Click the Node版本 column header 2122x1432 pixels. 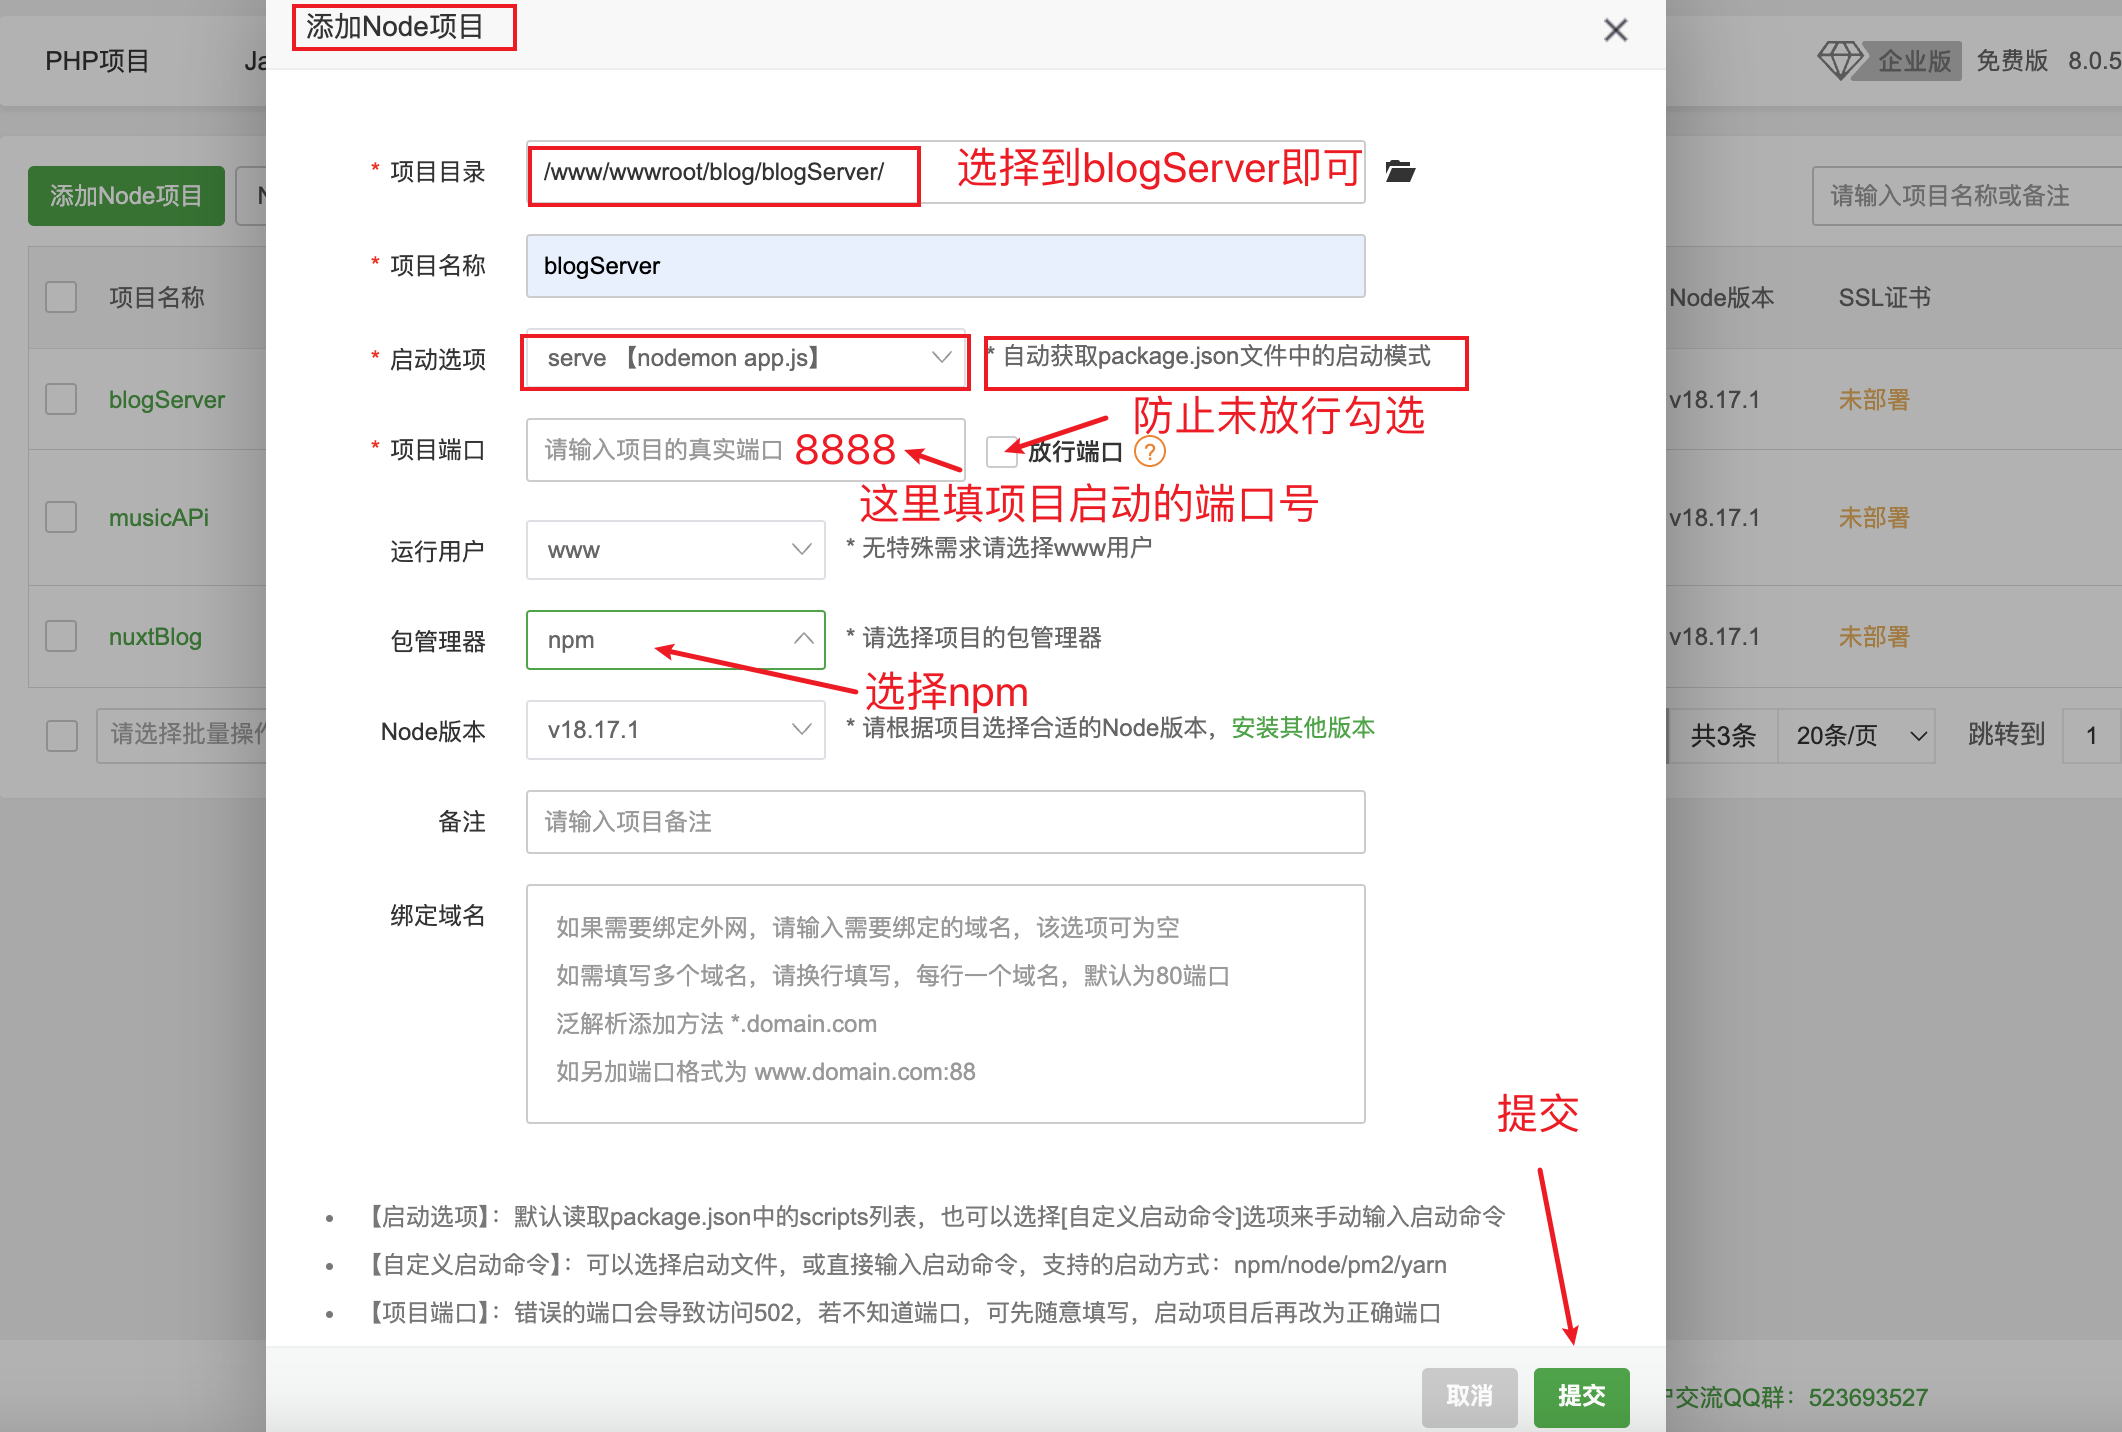click(1722, 297)
